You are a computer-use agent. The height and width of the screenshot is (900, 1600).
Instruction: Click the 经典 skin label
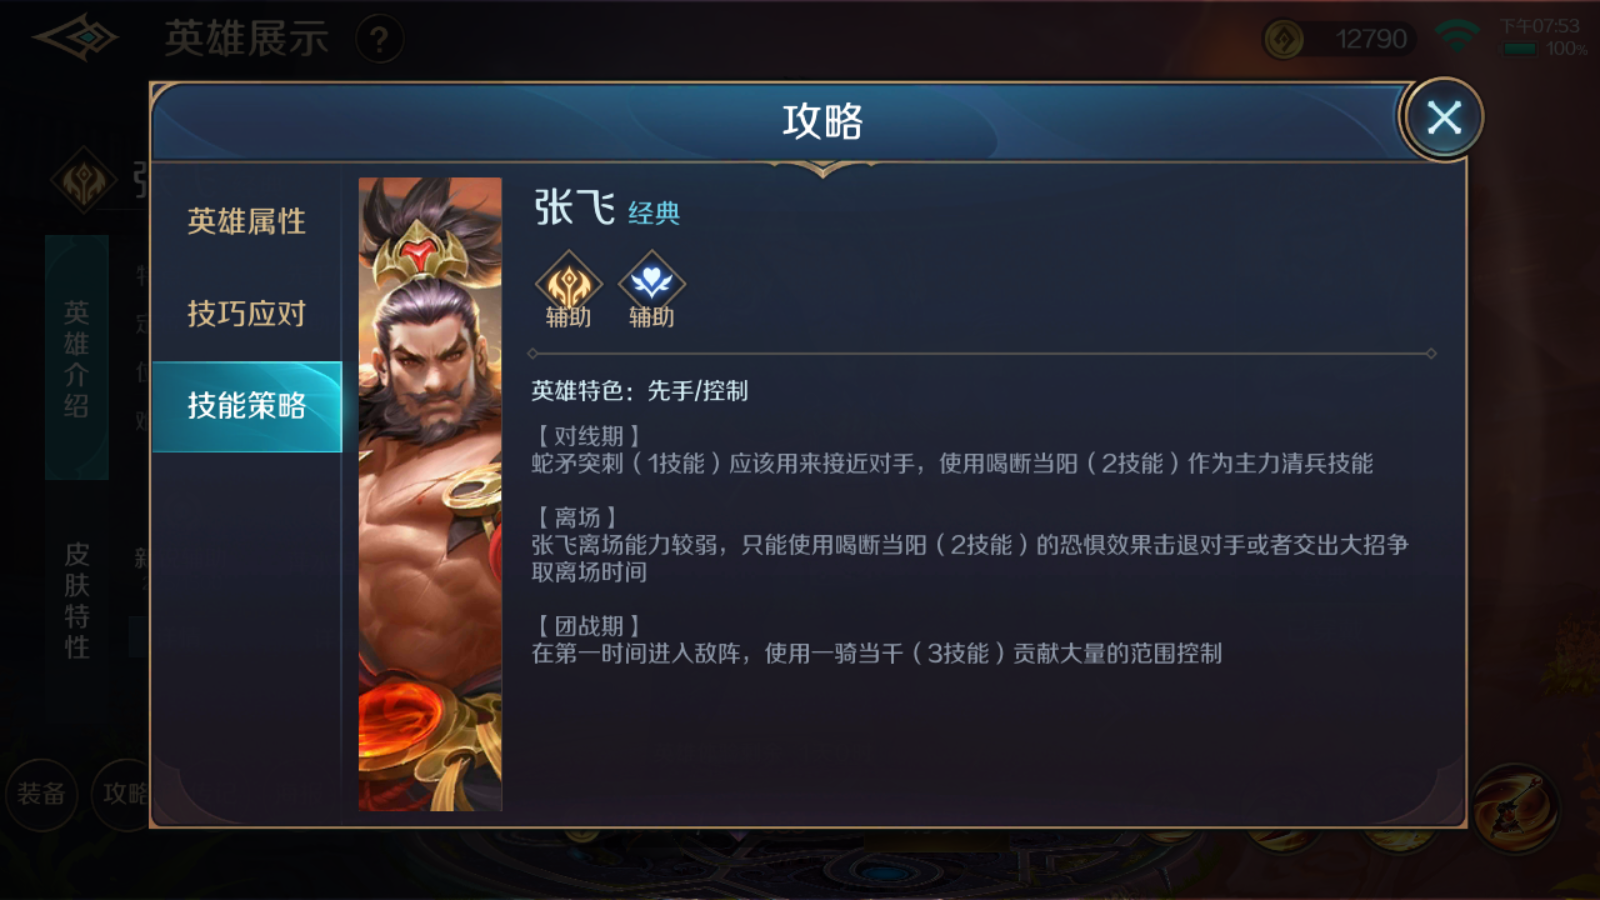click(654, 213)
